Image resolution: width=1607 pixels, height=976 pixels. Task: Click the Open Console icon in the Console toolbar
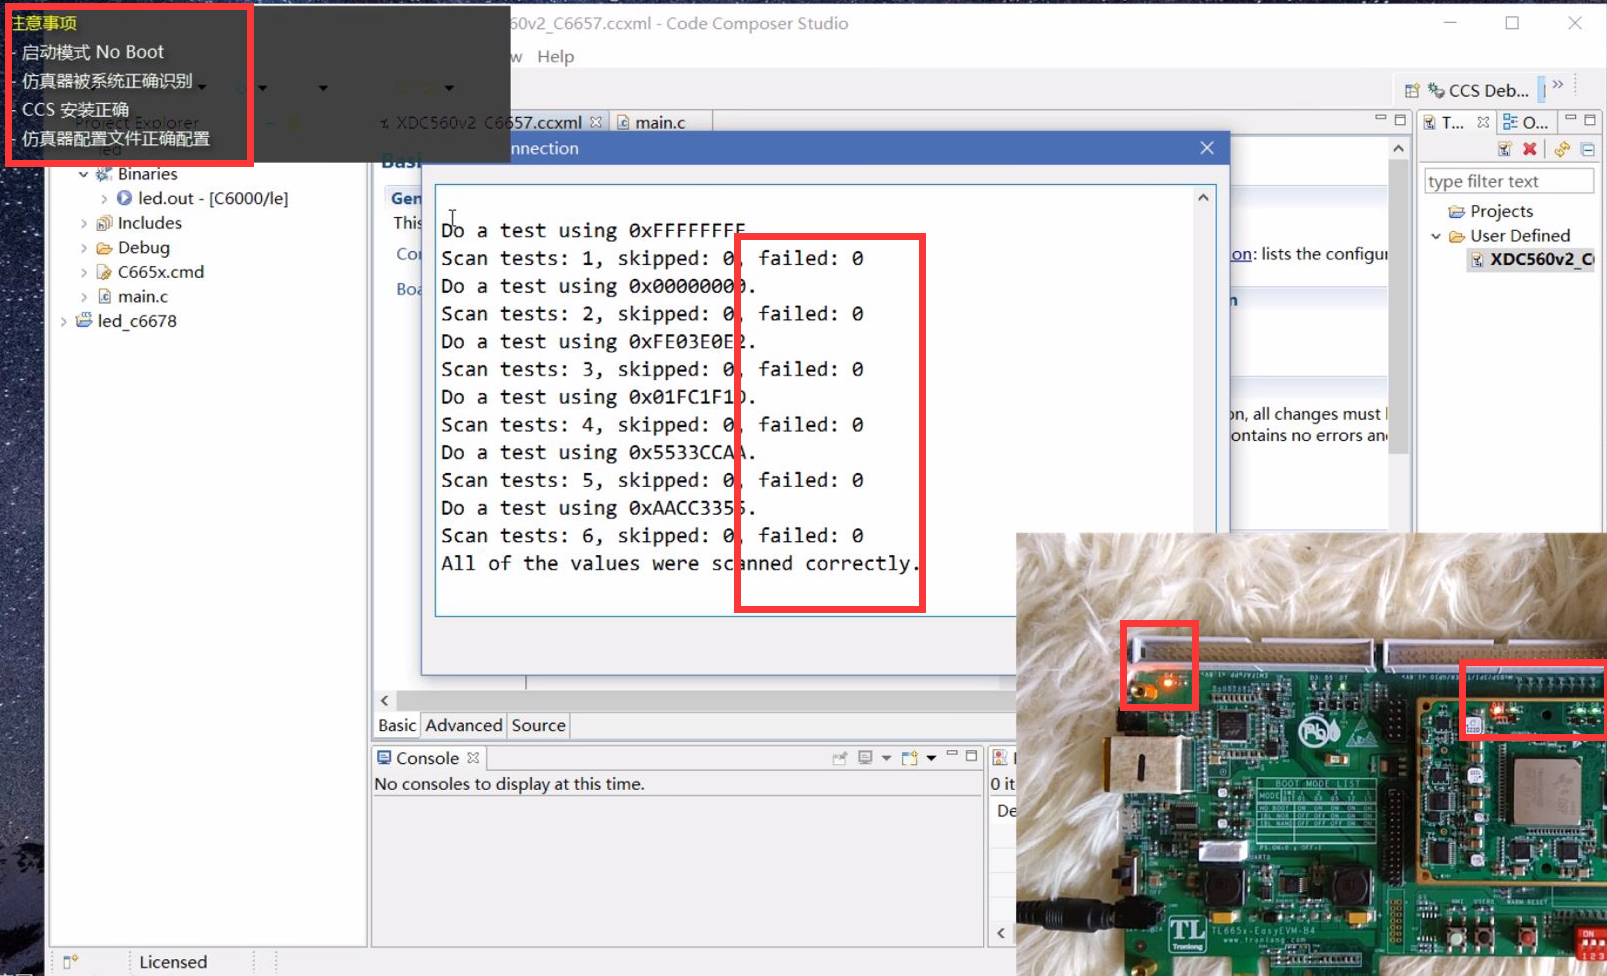pyautogui.click(x=907, y=758)
